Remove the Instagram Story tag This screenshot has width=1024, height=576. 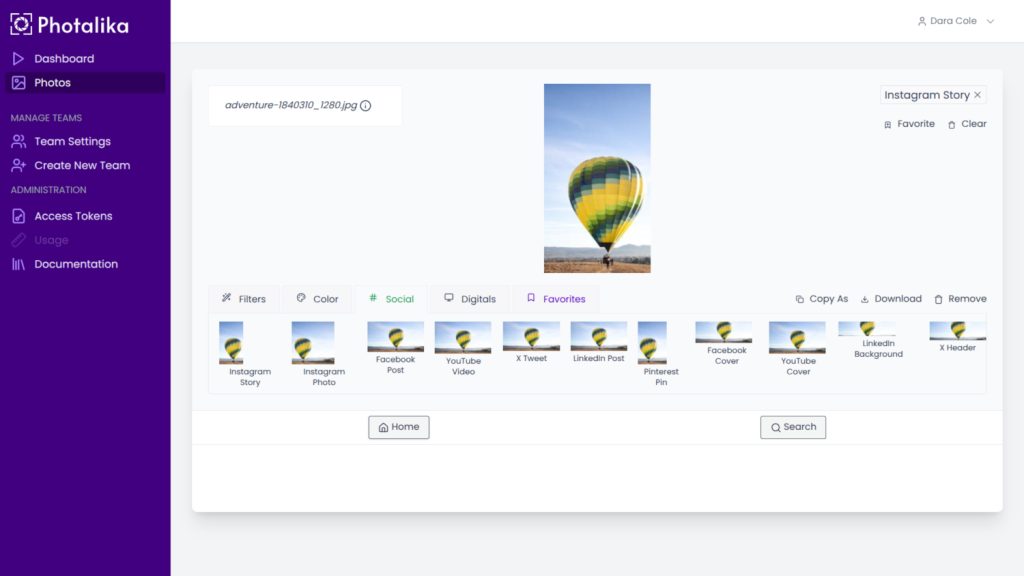(978, 95)
